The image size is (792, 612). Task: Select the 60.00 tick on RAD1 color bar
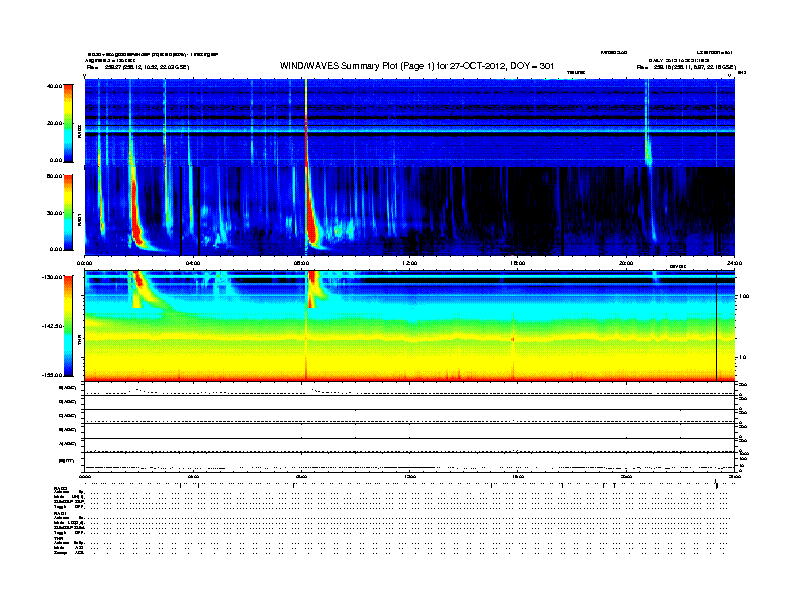pos(54,176)
